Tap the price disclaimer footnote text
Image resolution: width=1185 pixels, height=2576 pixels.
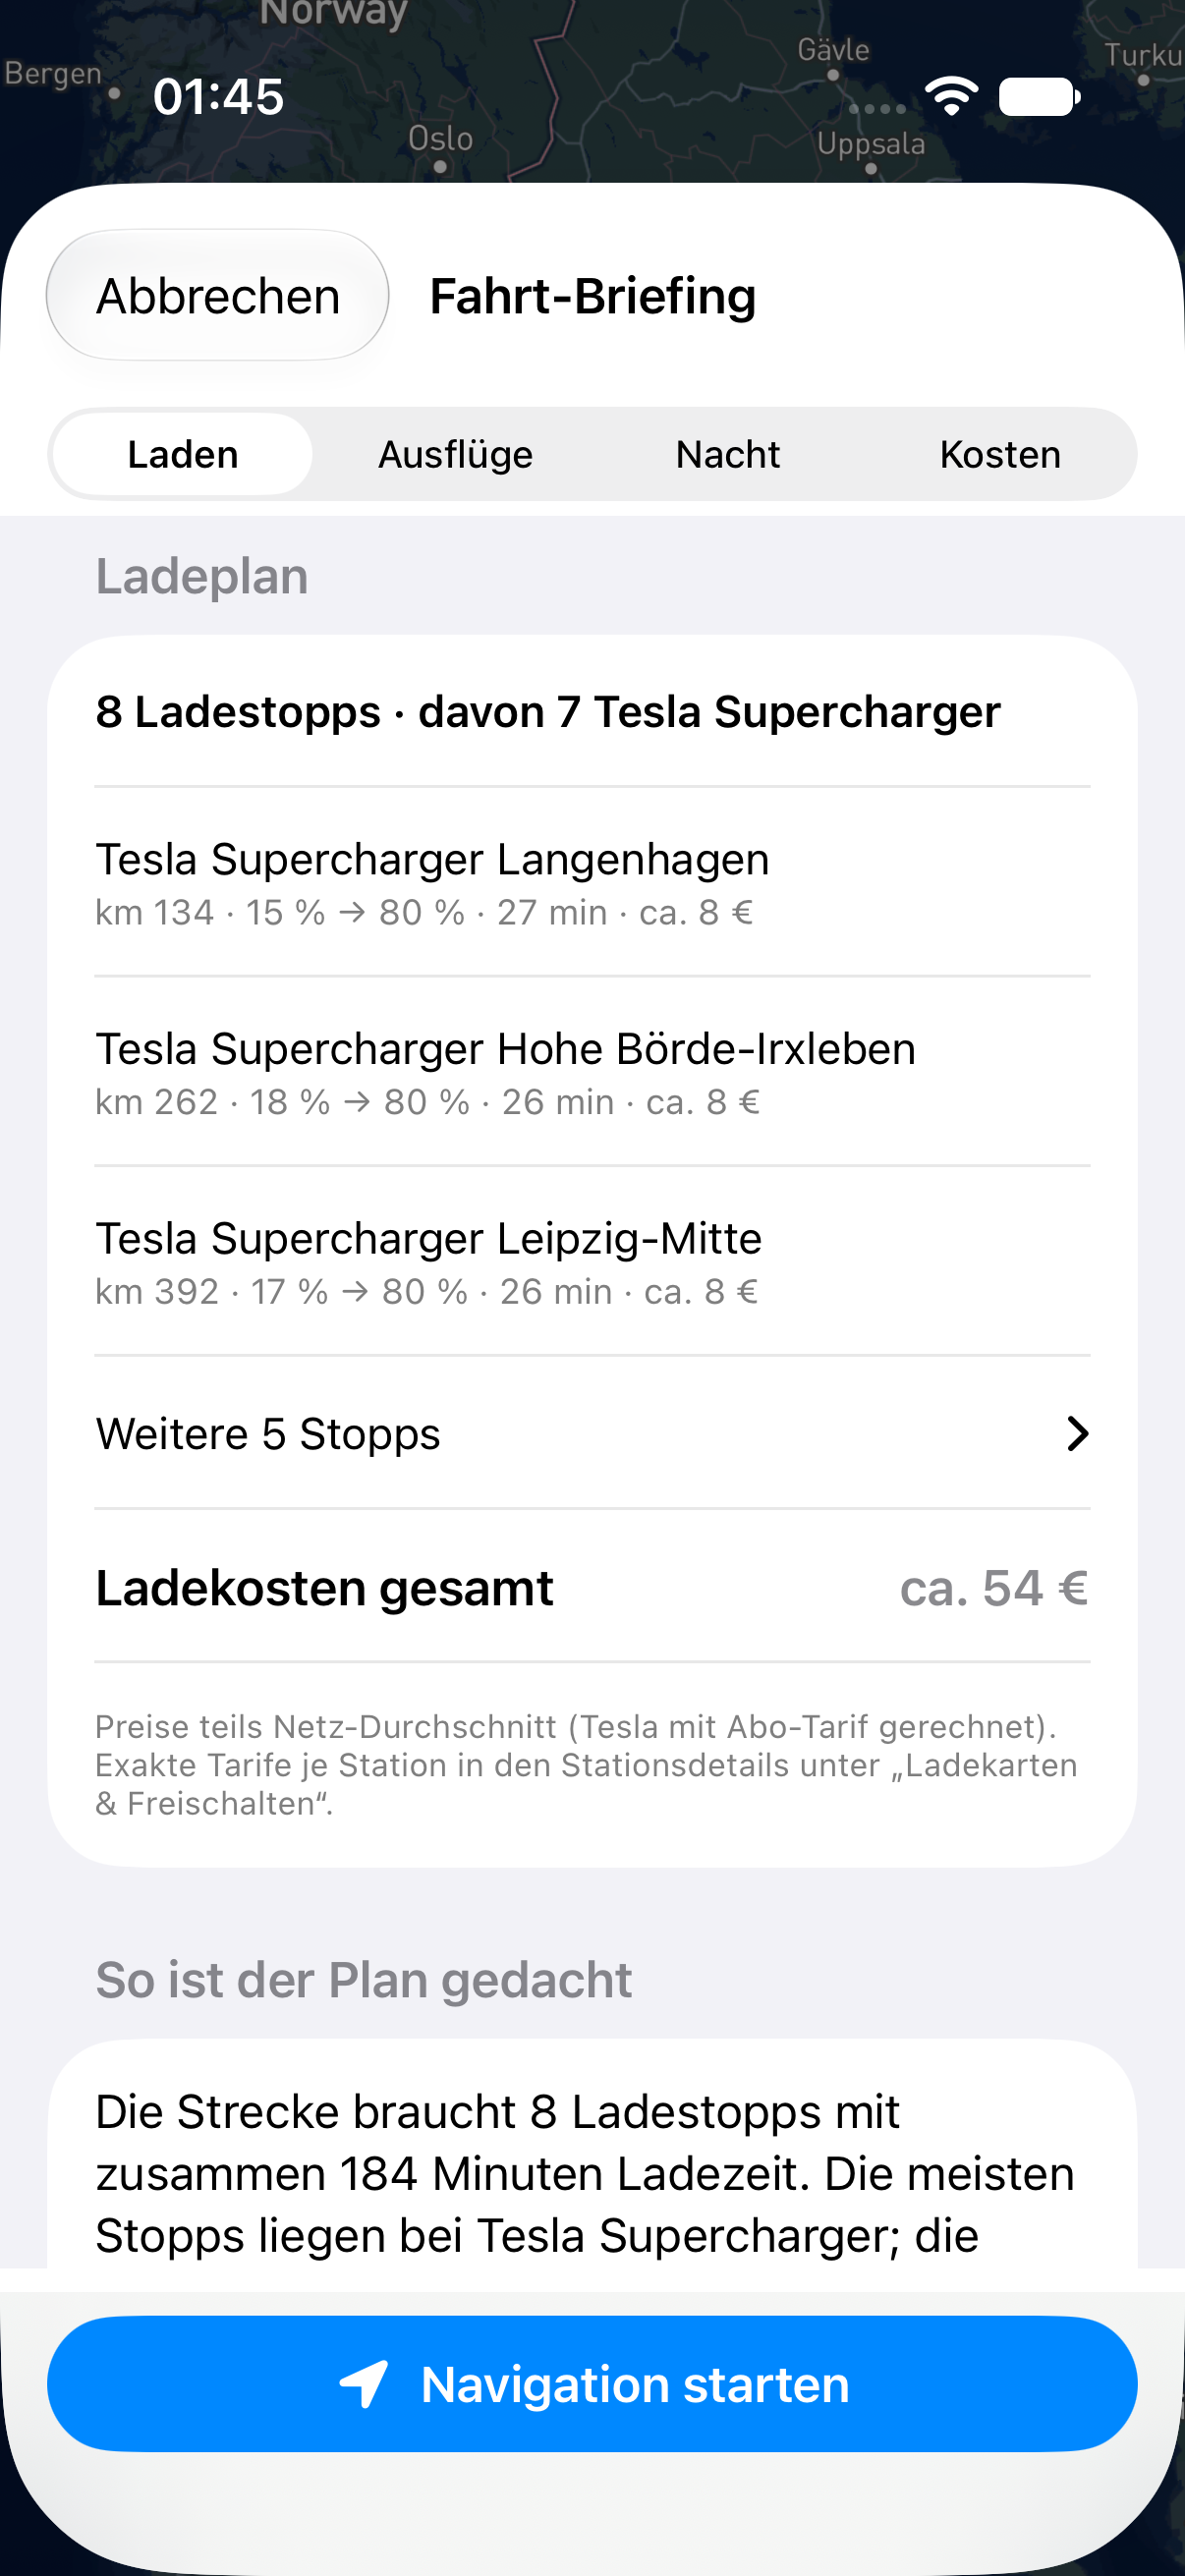point(587,1765)
